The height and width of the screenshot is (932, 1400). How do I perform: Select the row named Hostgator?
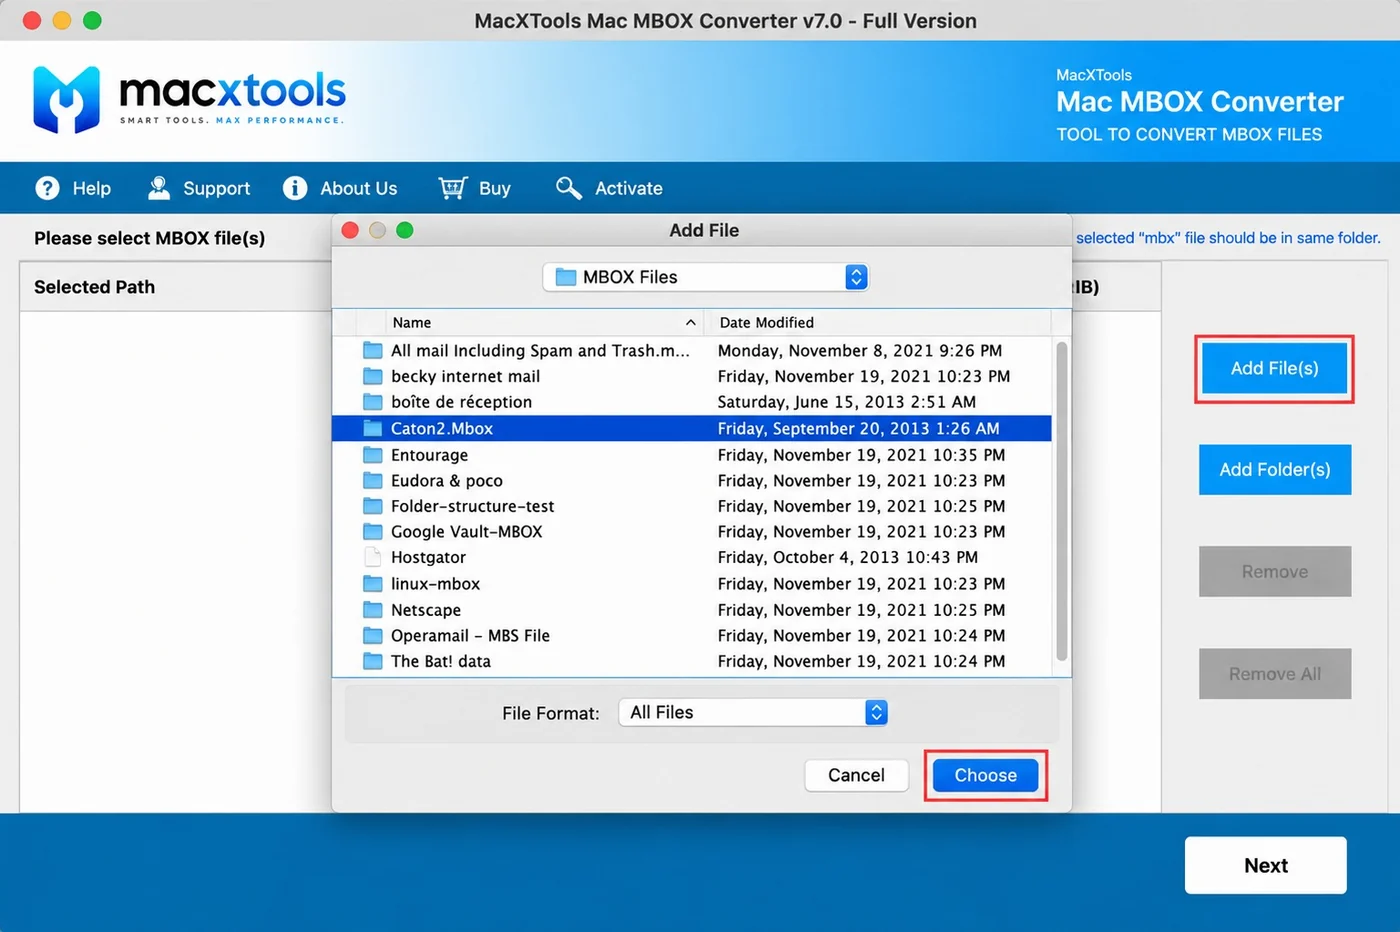(692, 557)
